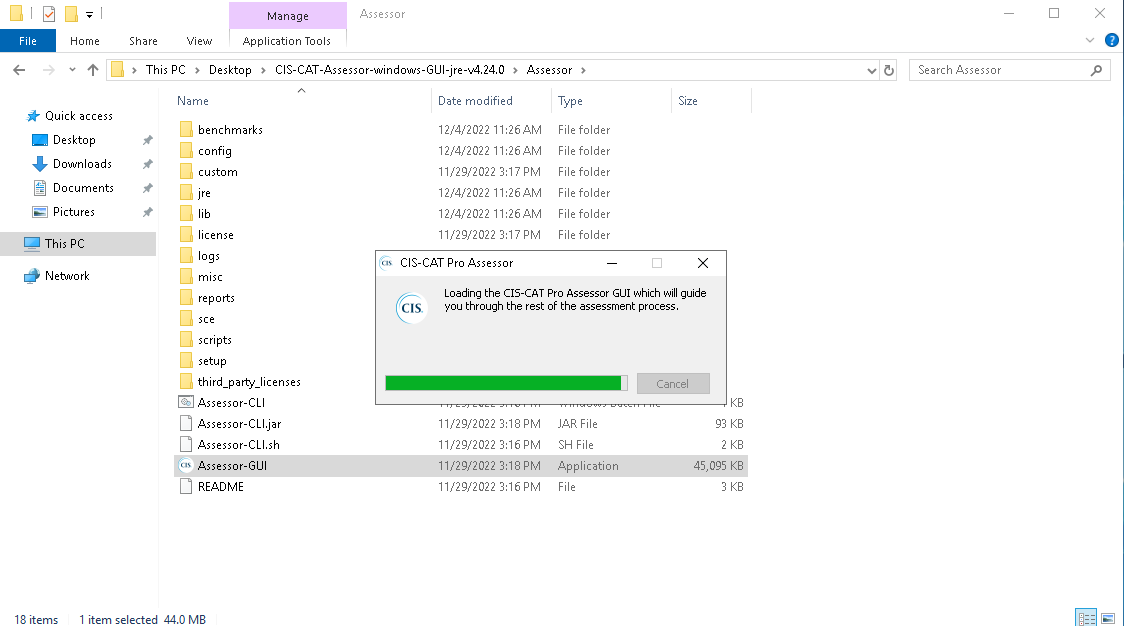Open Network in navigation pane

pos(67,275)
